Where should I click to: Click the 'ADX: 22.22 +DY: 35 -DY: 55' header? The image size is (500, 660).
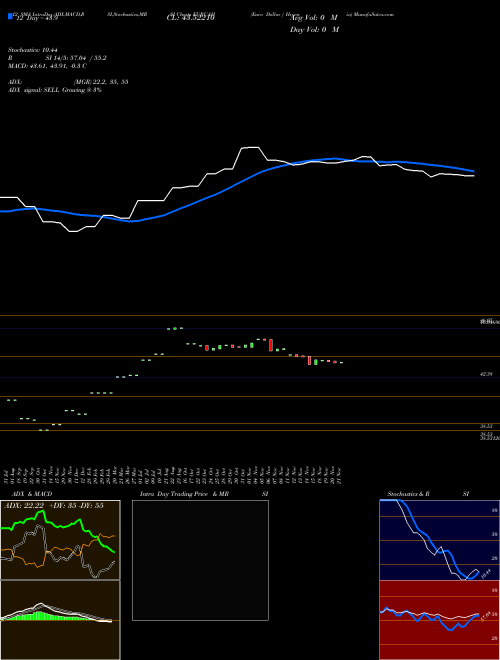coord(53,506)
